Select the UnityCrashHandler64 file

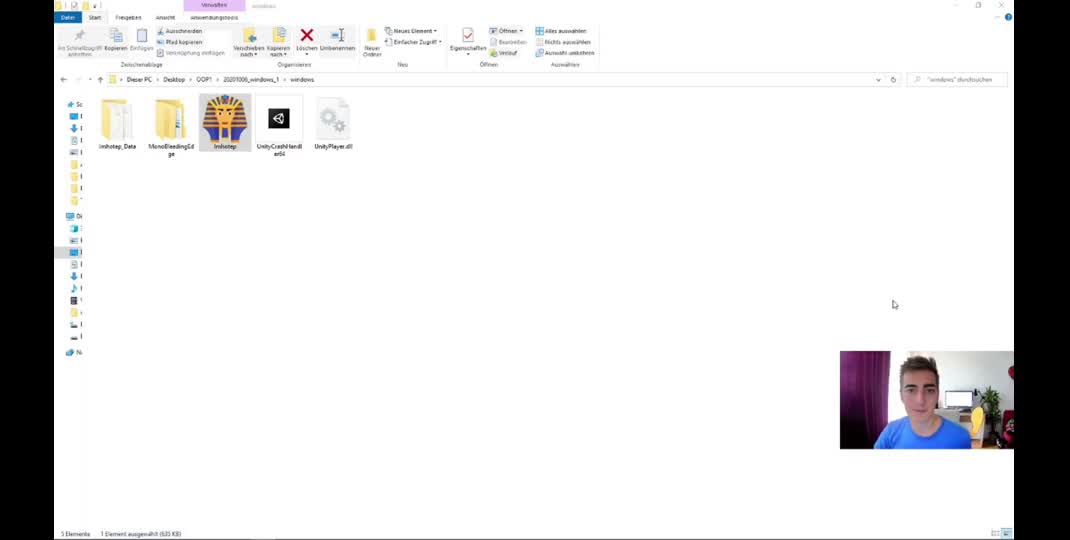coord(279,121)
